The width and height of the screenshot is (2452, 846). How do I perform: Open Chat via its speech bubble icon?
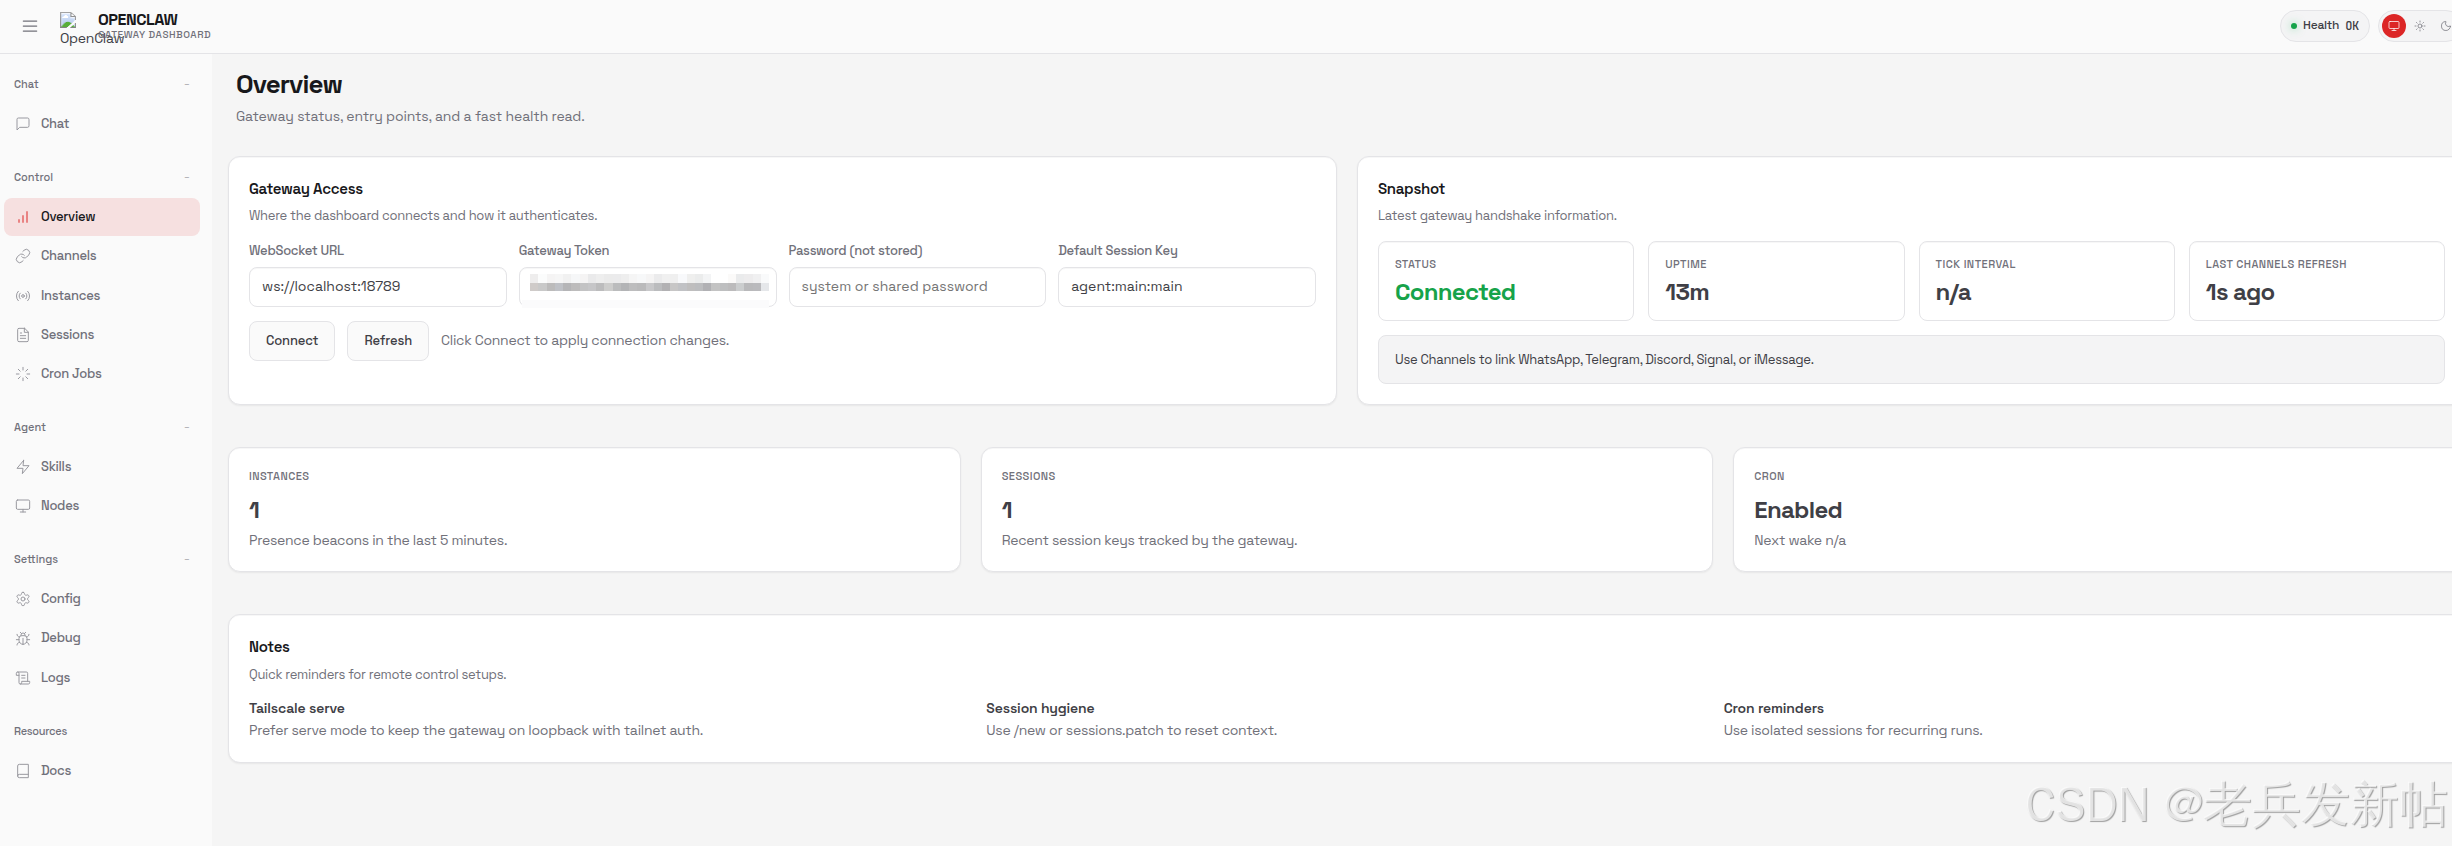23,124
